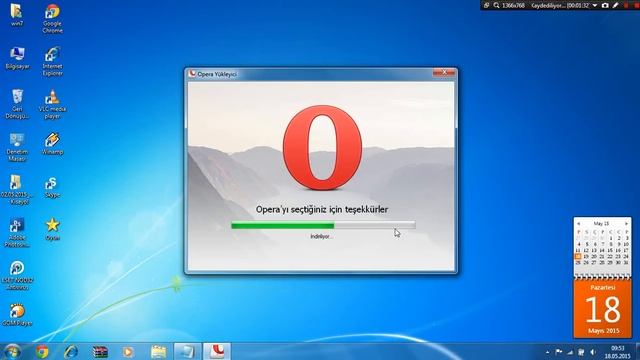The image size is (640, 360).
Task: Open the Geri Dönüşüm recycle bin
Action: click(x=17, y=104)
